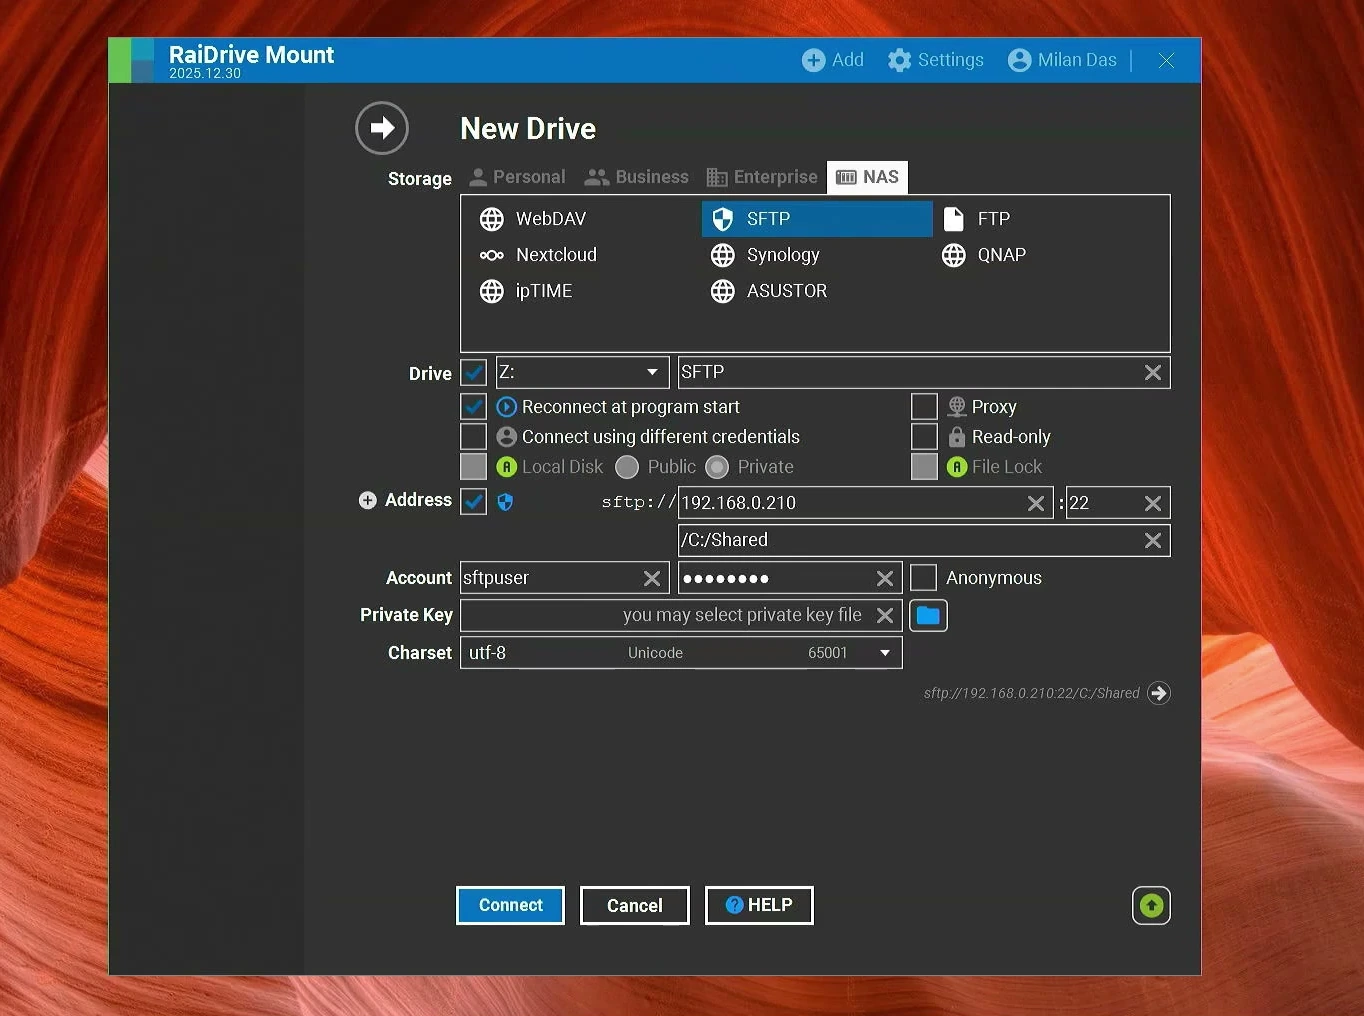Select the Public radio option
1364x1016 pixels.
point(627,467)
